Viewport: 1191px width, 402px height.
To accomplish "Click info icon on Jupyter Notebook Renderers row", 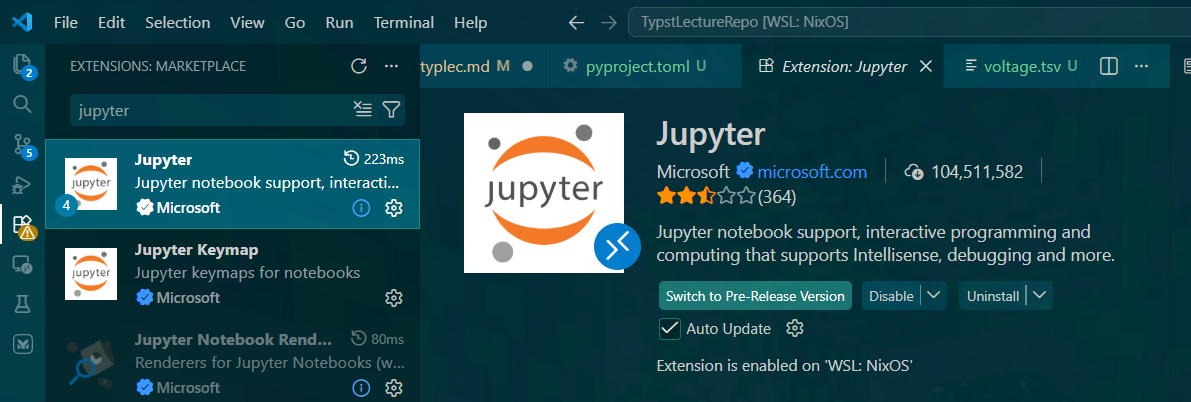I will 362,388.
